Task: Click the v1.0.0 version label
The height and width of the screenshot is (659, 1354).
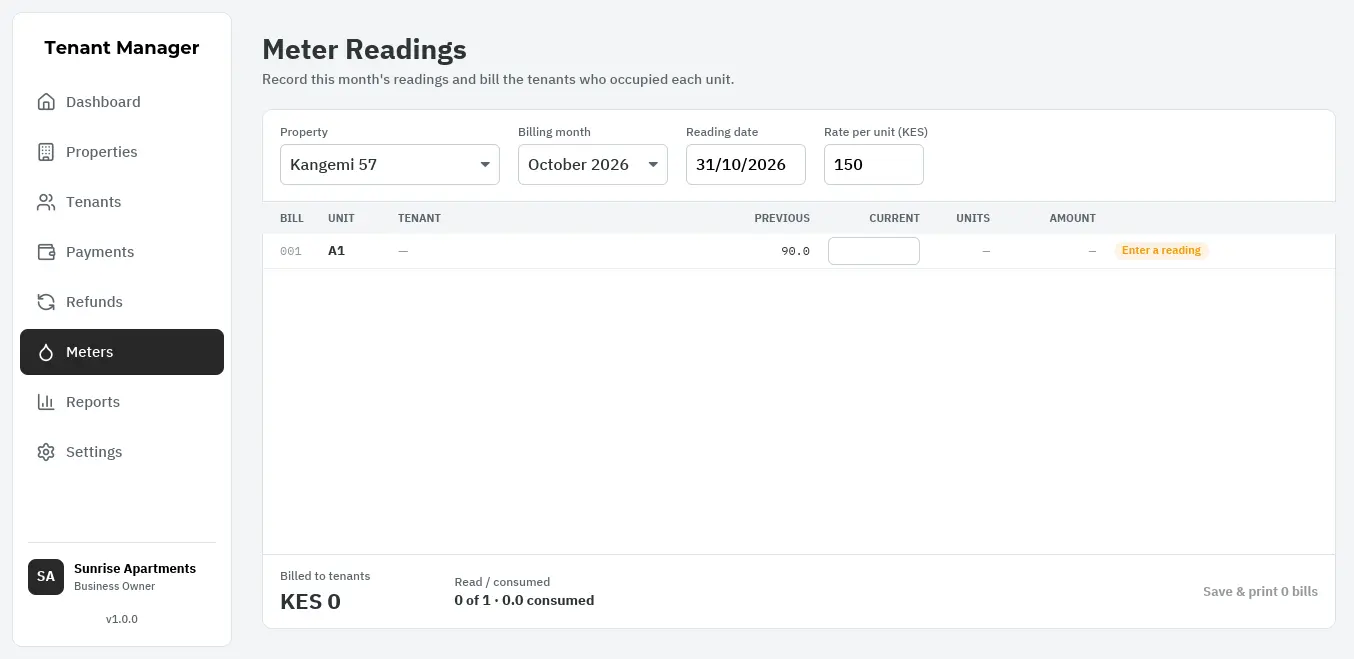Action: pyautogui.click(x=122, y=619)
